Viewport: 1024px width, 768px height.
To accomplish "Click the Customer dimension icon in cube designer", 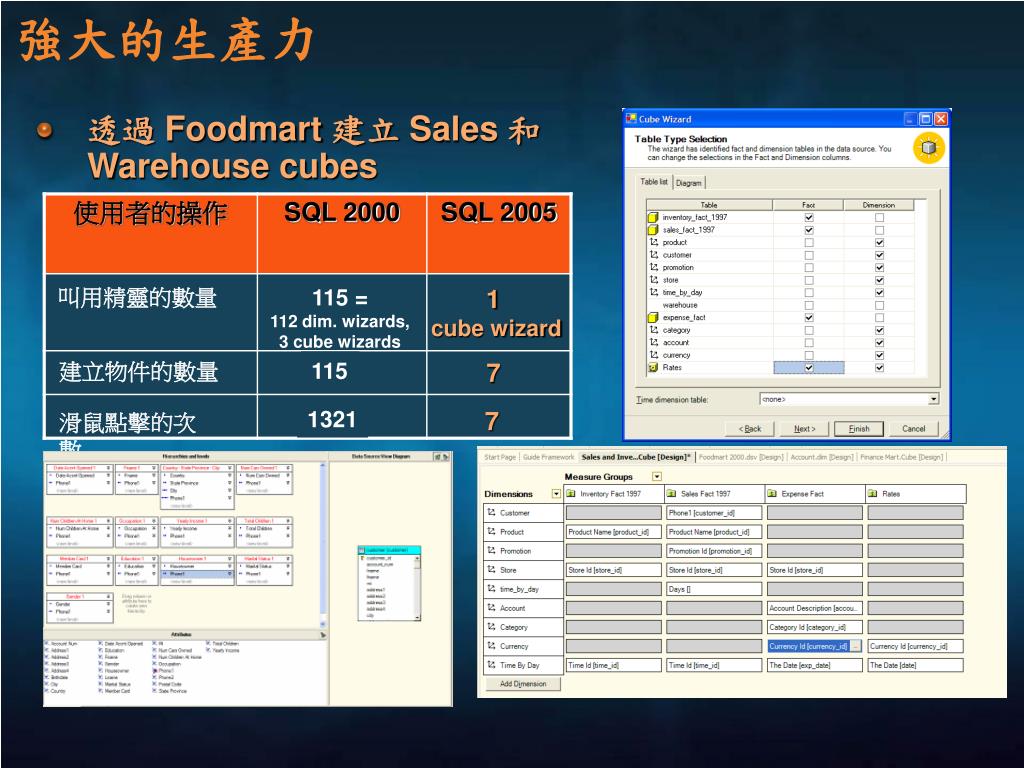I will pyautogui.click(x=491, y=513).
